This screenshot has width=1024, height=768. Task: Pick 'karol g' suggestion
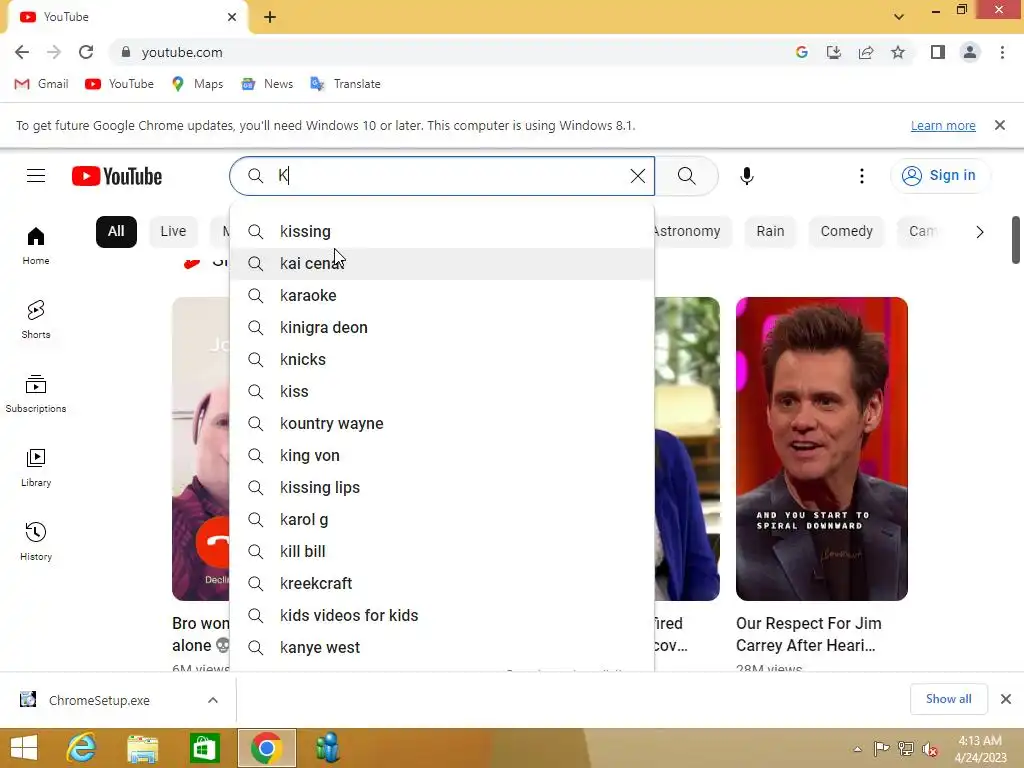[442, 519]
